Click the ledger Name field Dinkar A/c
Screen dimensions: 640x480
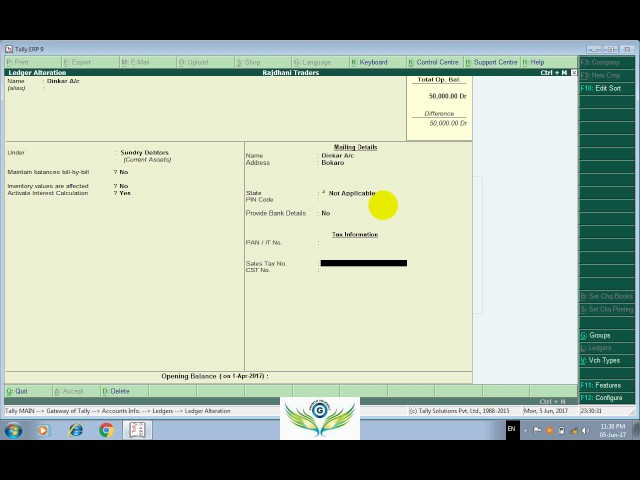63,81
